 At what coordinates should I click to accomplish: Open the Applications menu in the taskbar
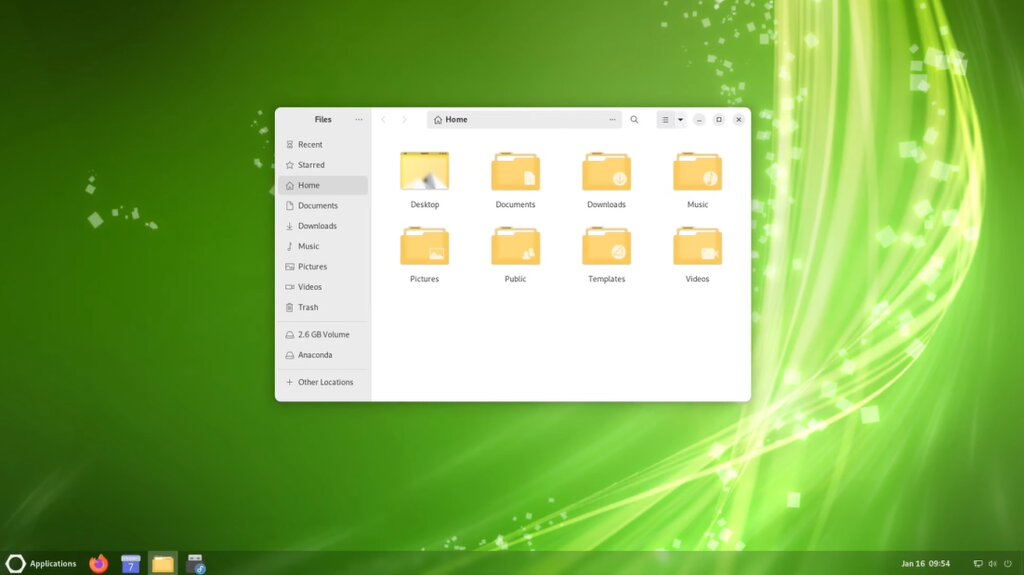coord(41,563)
